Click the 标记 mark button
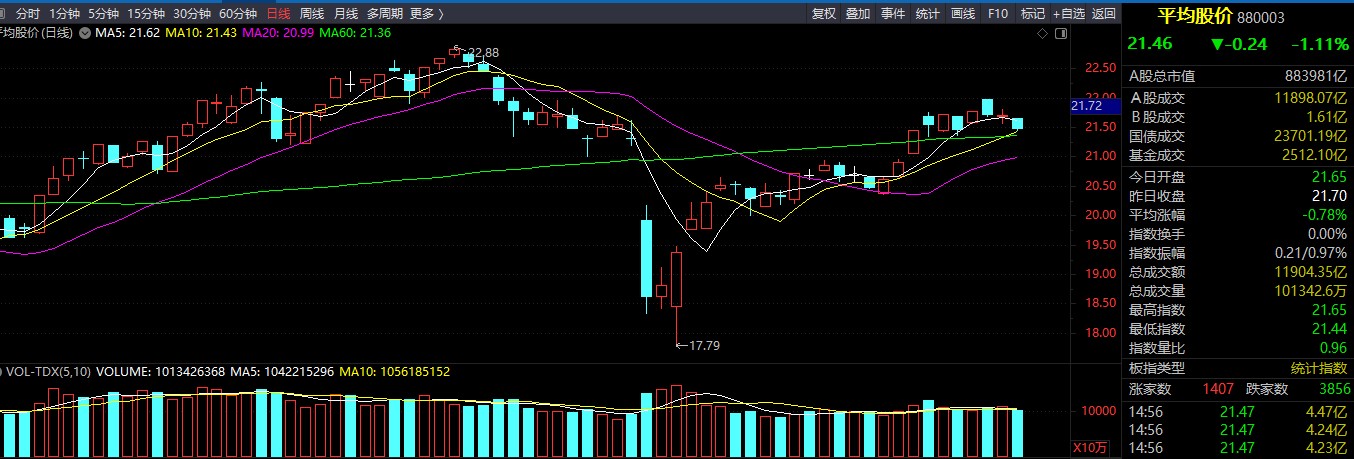The image size is (1354, 459). pos(1032,14)
